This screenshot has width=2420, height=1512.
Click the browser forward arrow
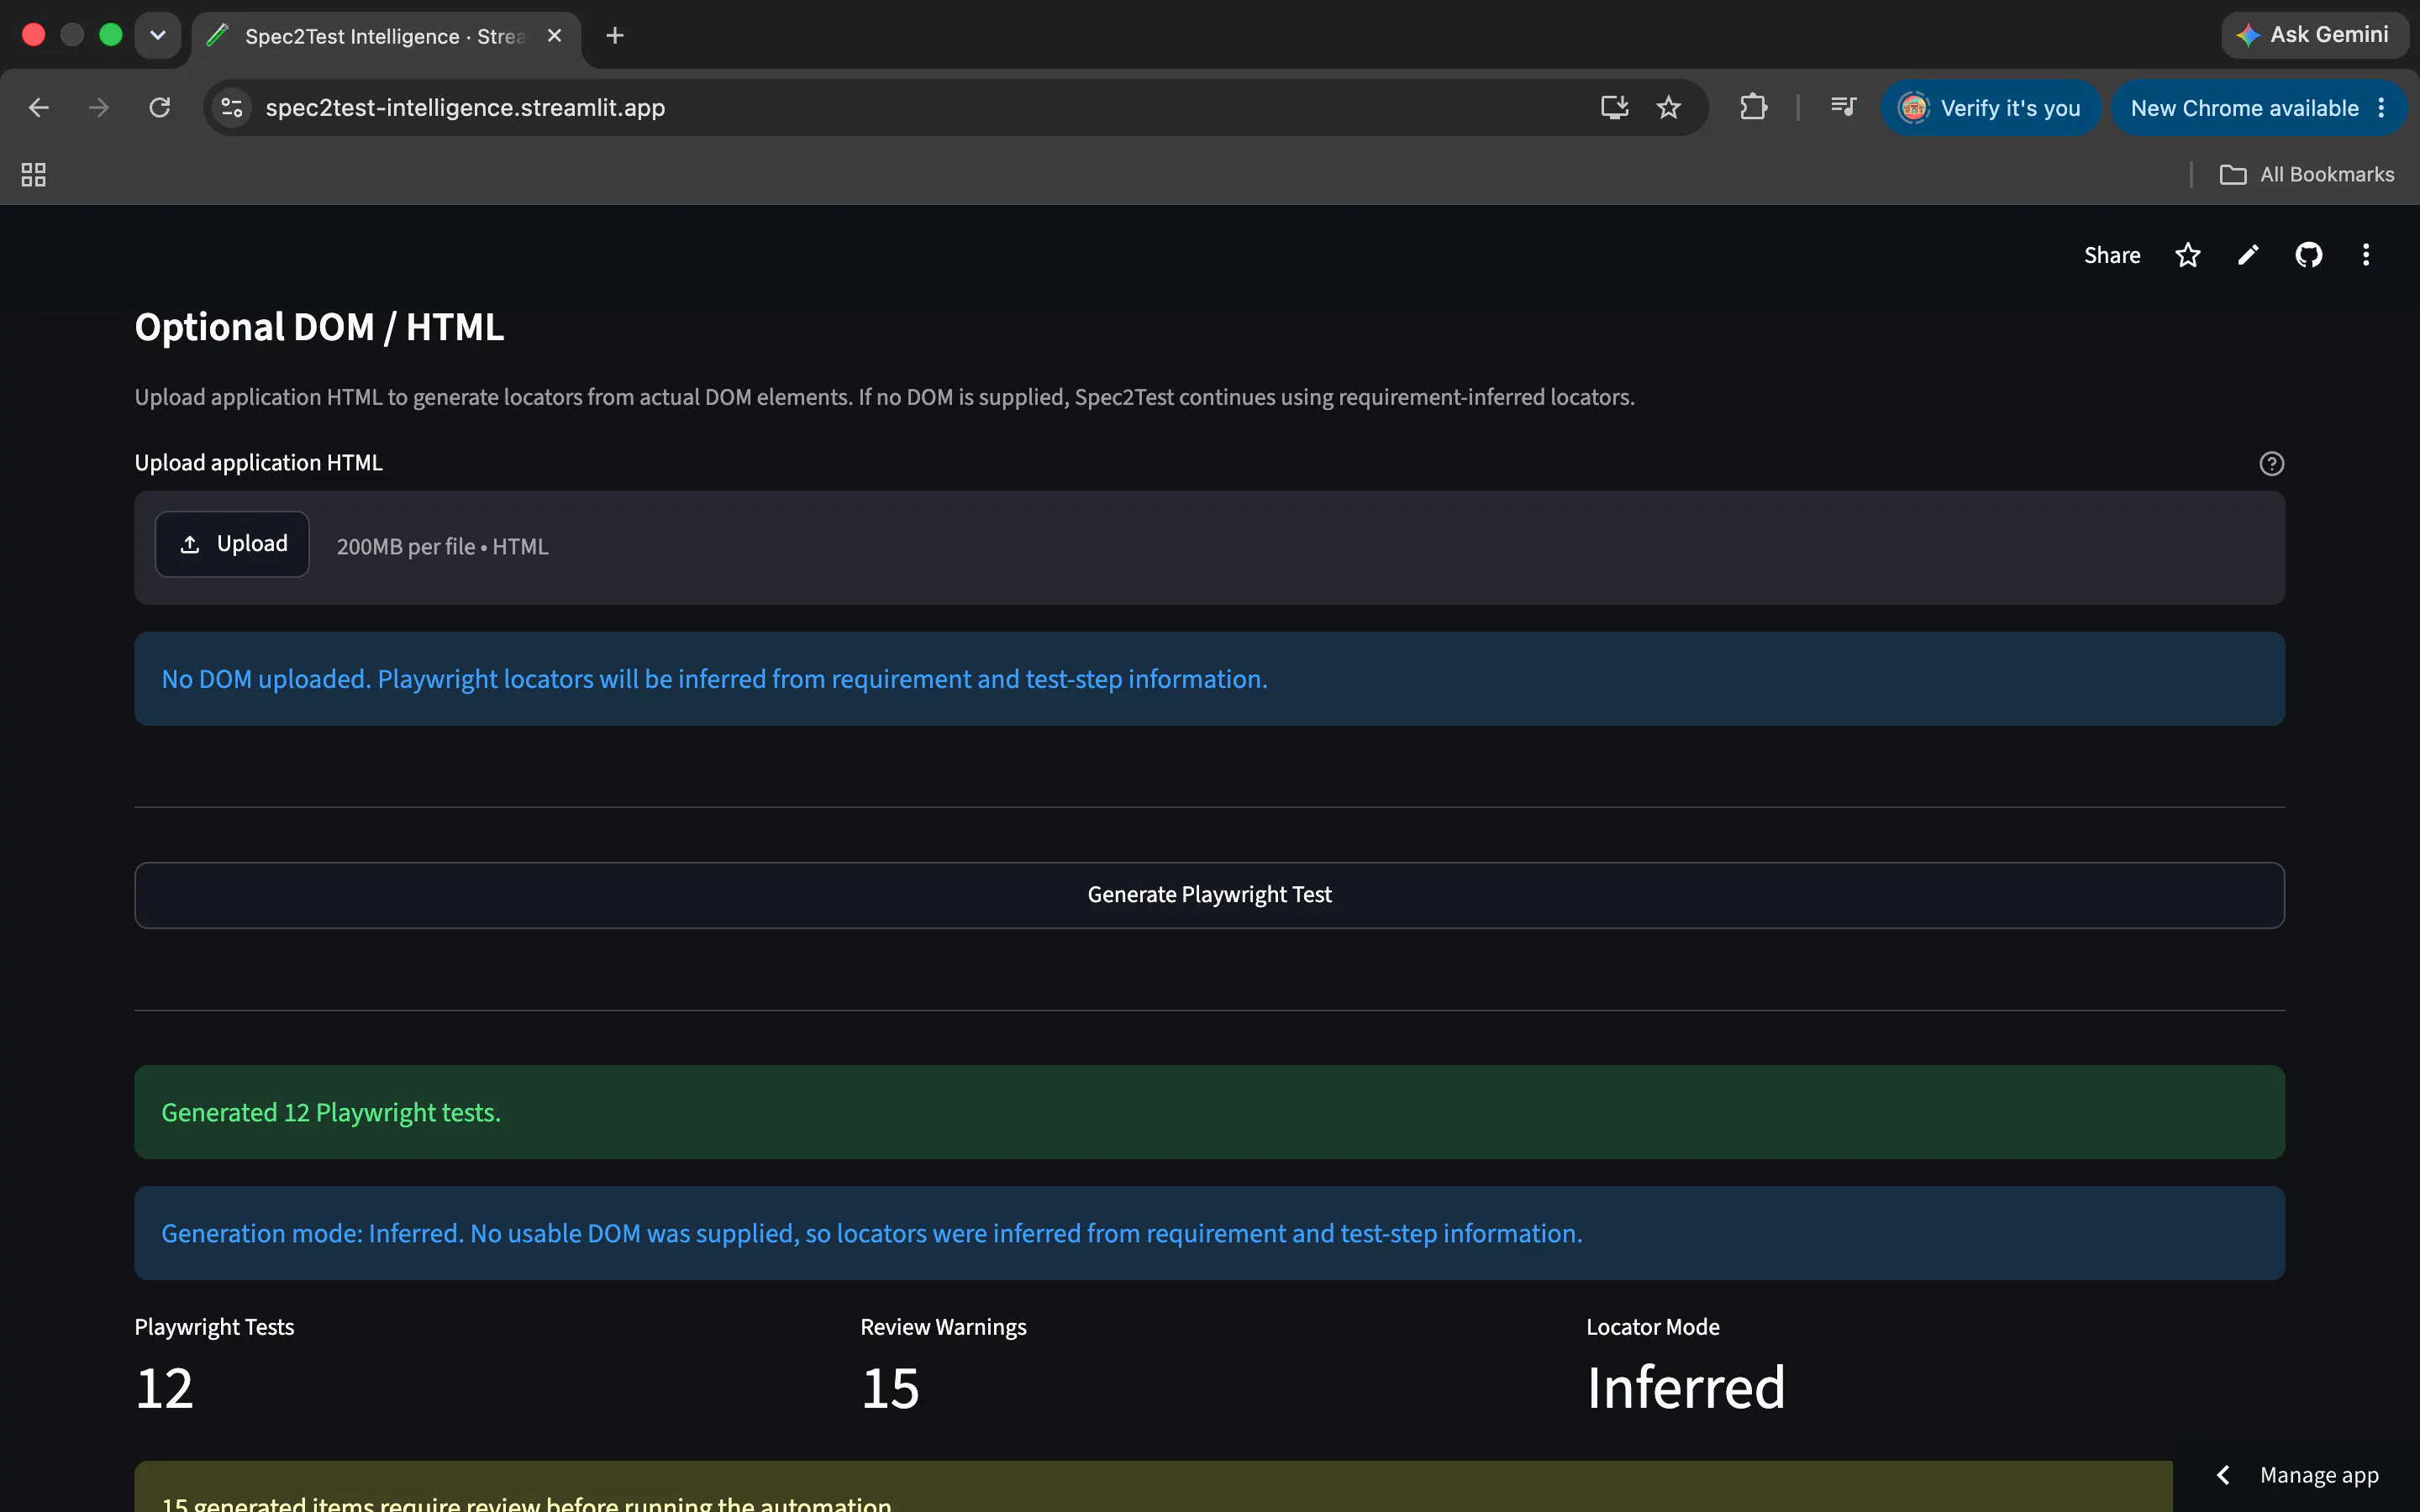98,107
